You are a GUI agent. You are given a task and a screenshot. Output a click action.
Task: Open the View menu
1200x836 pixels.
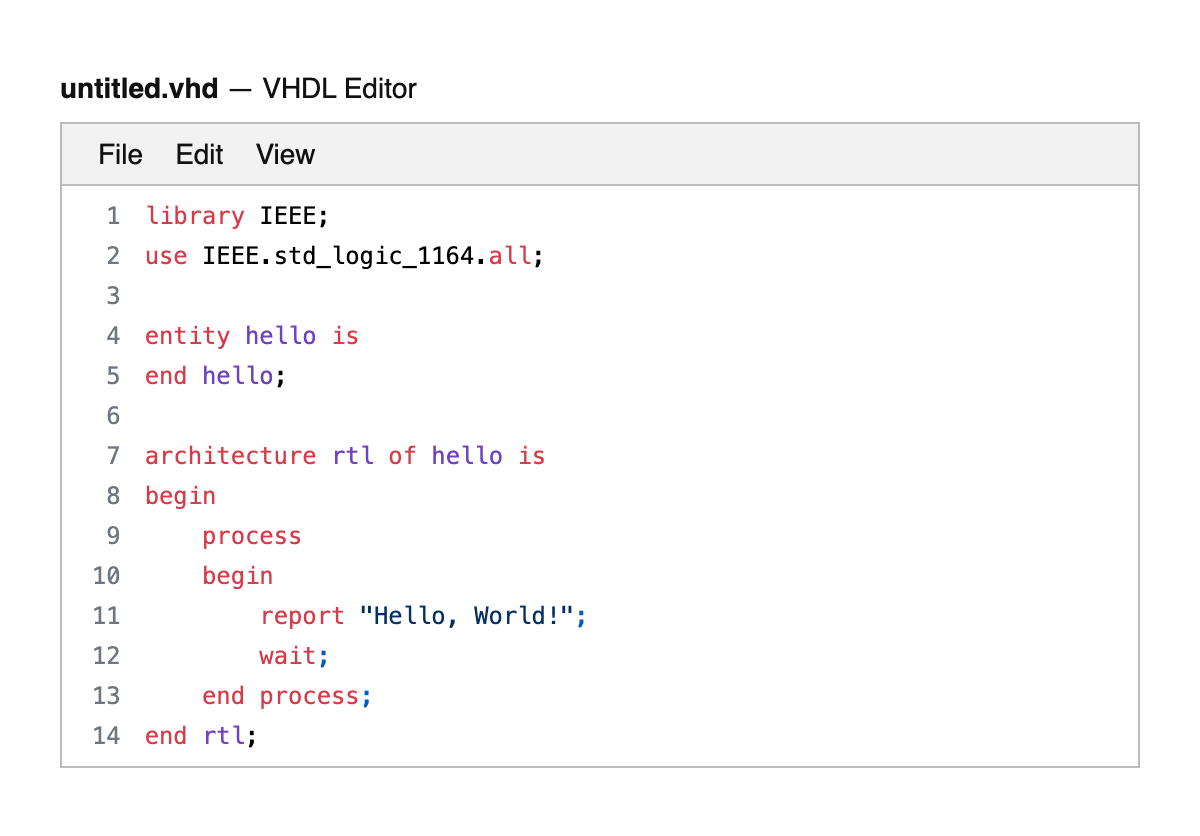285,155
